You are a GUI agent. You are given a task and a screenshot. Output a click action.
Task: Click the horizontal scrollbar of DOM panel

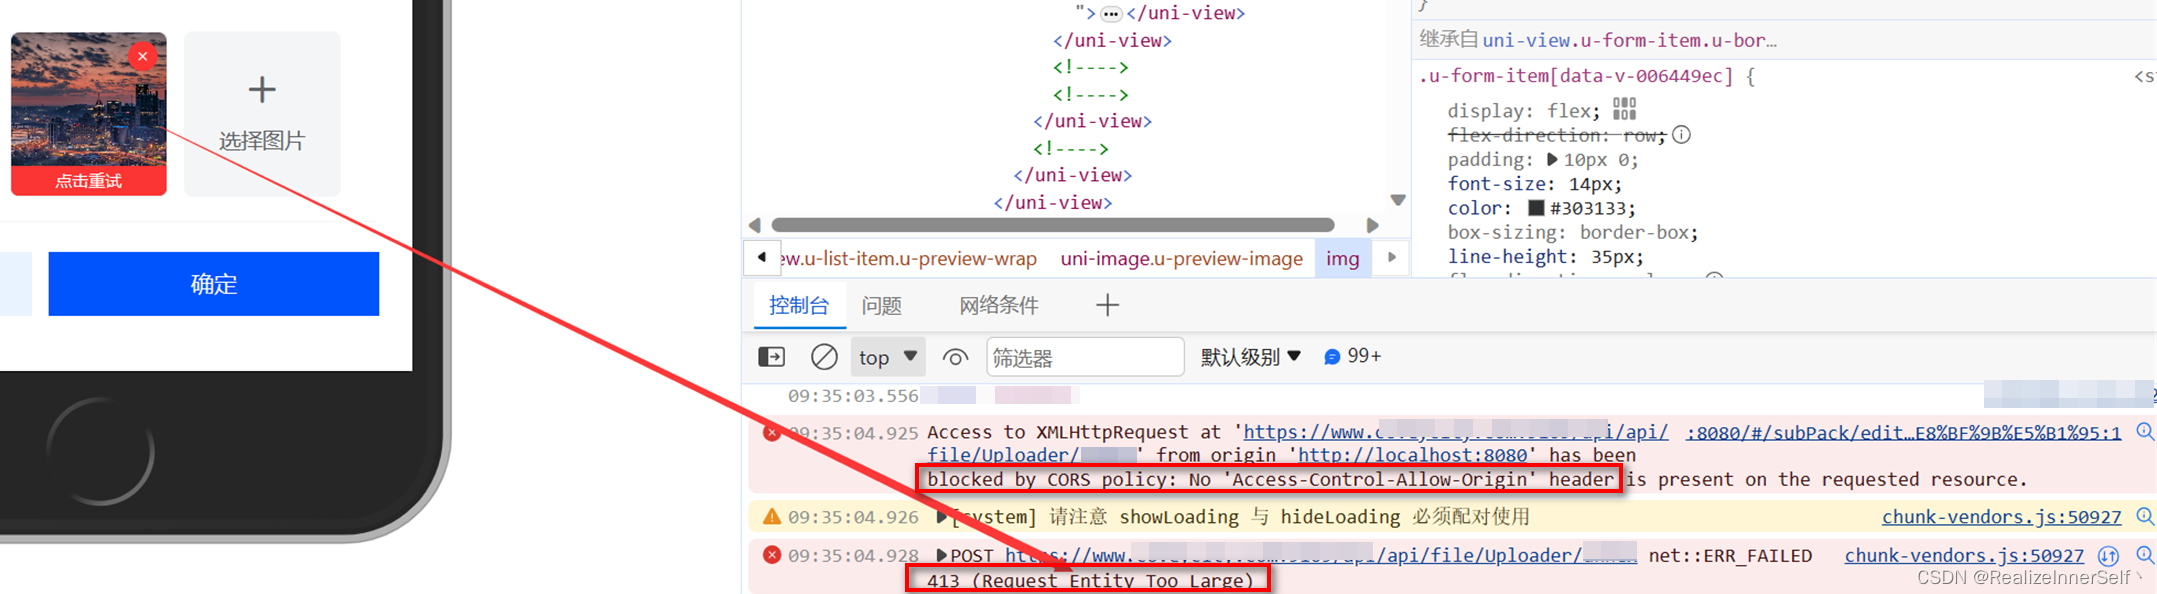click(x=1053, y=225)
